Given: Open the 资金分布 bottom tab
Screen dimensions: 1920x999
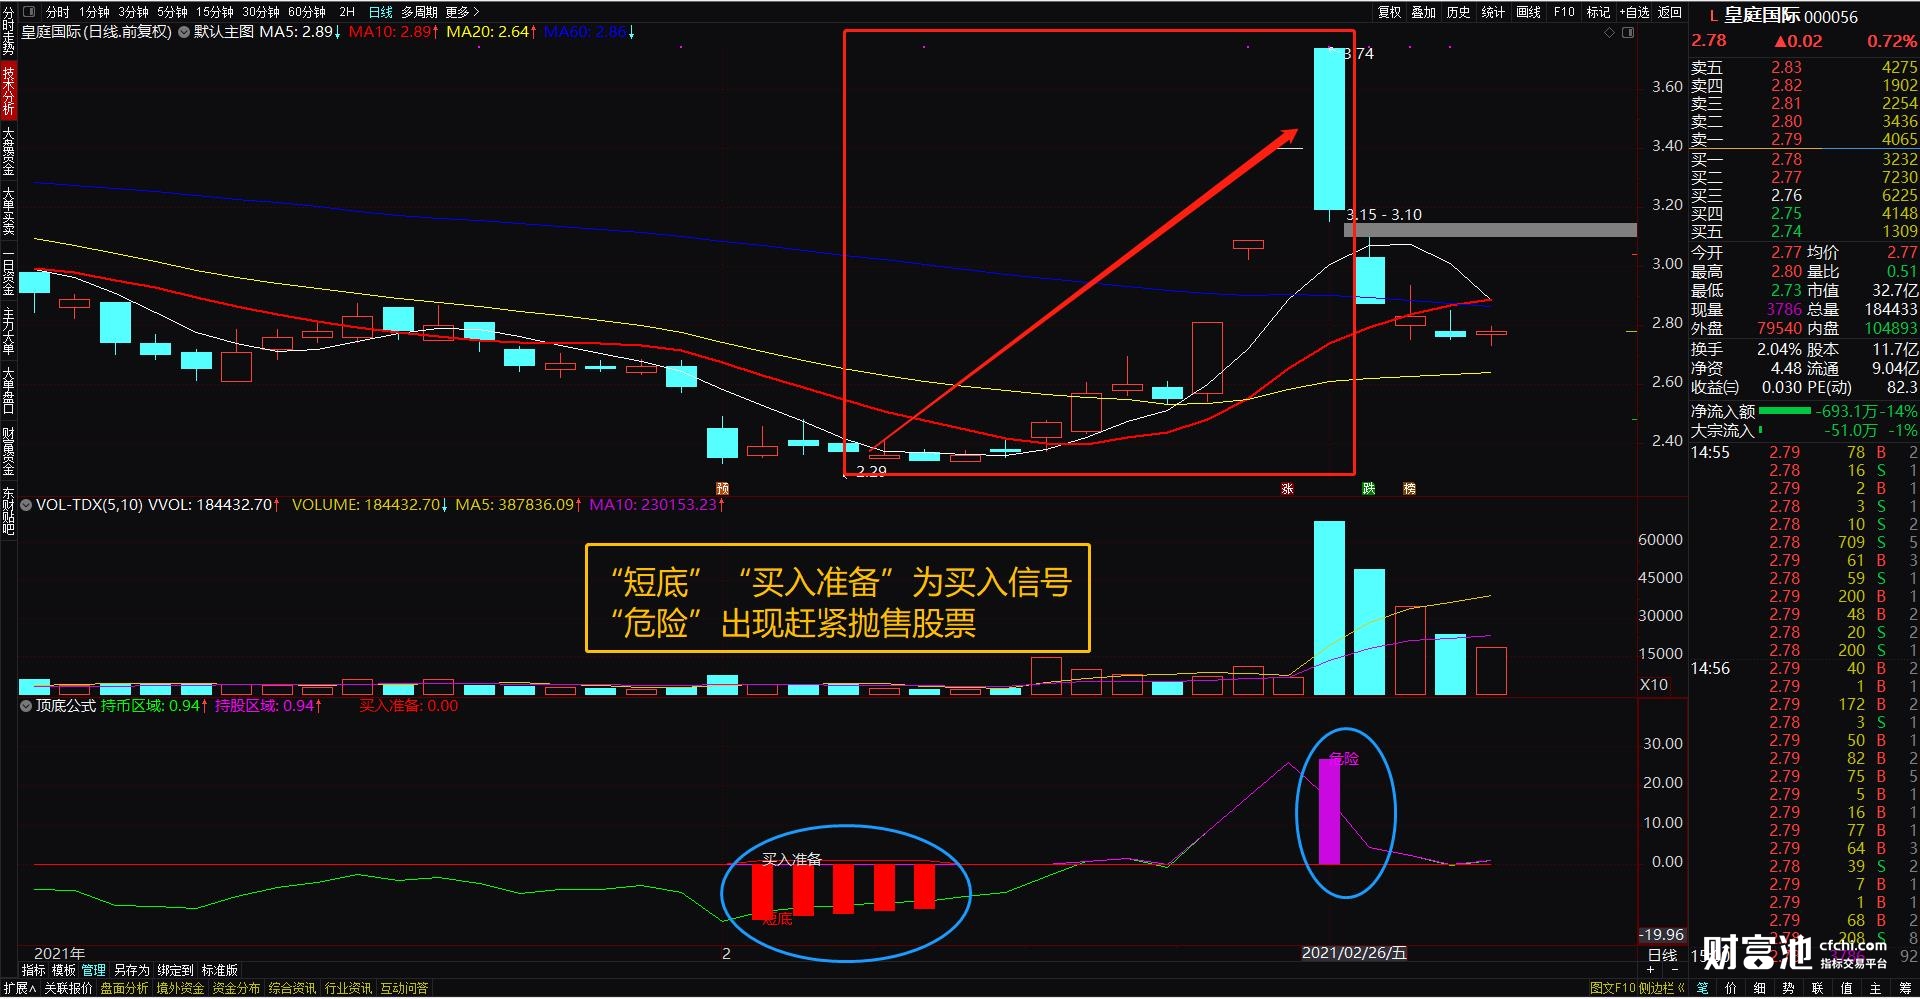Looking at the screenshot, I should [236, 989].
